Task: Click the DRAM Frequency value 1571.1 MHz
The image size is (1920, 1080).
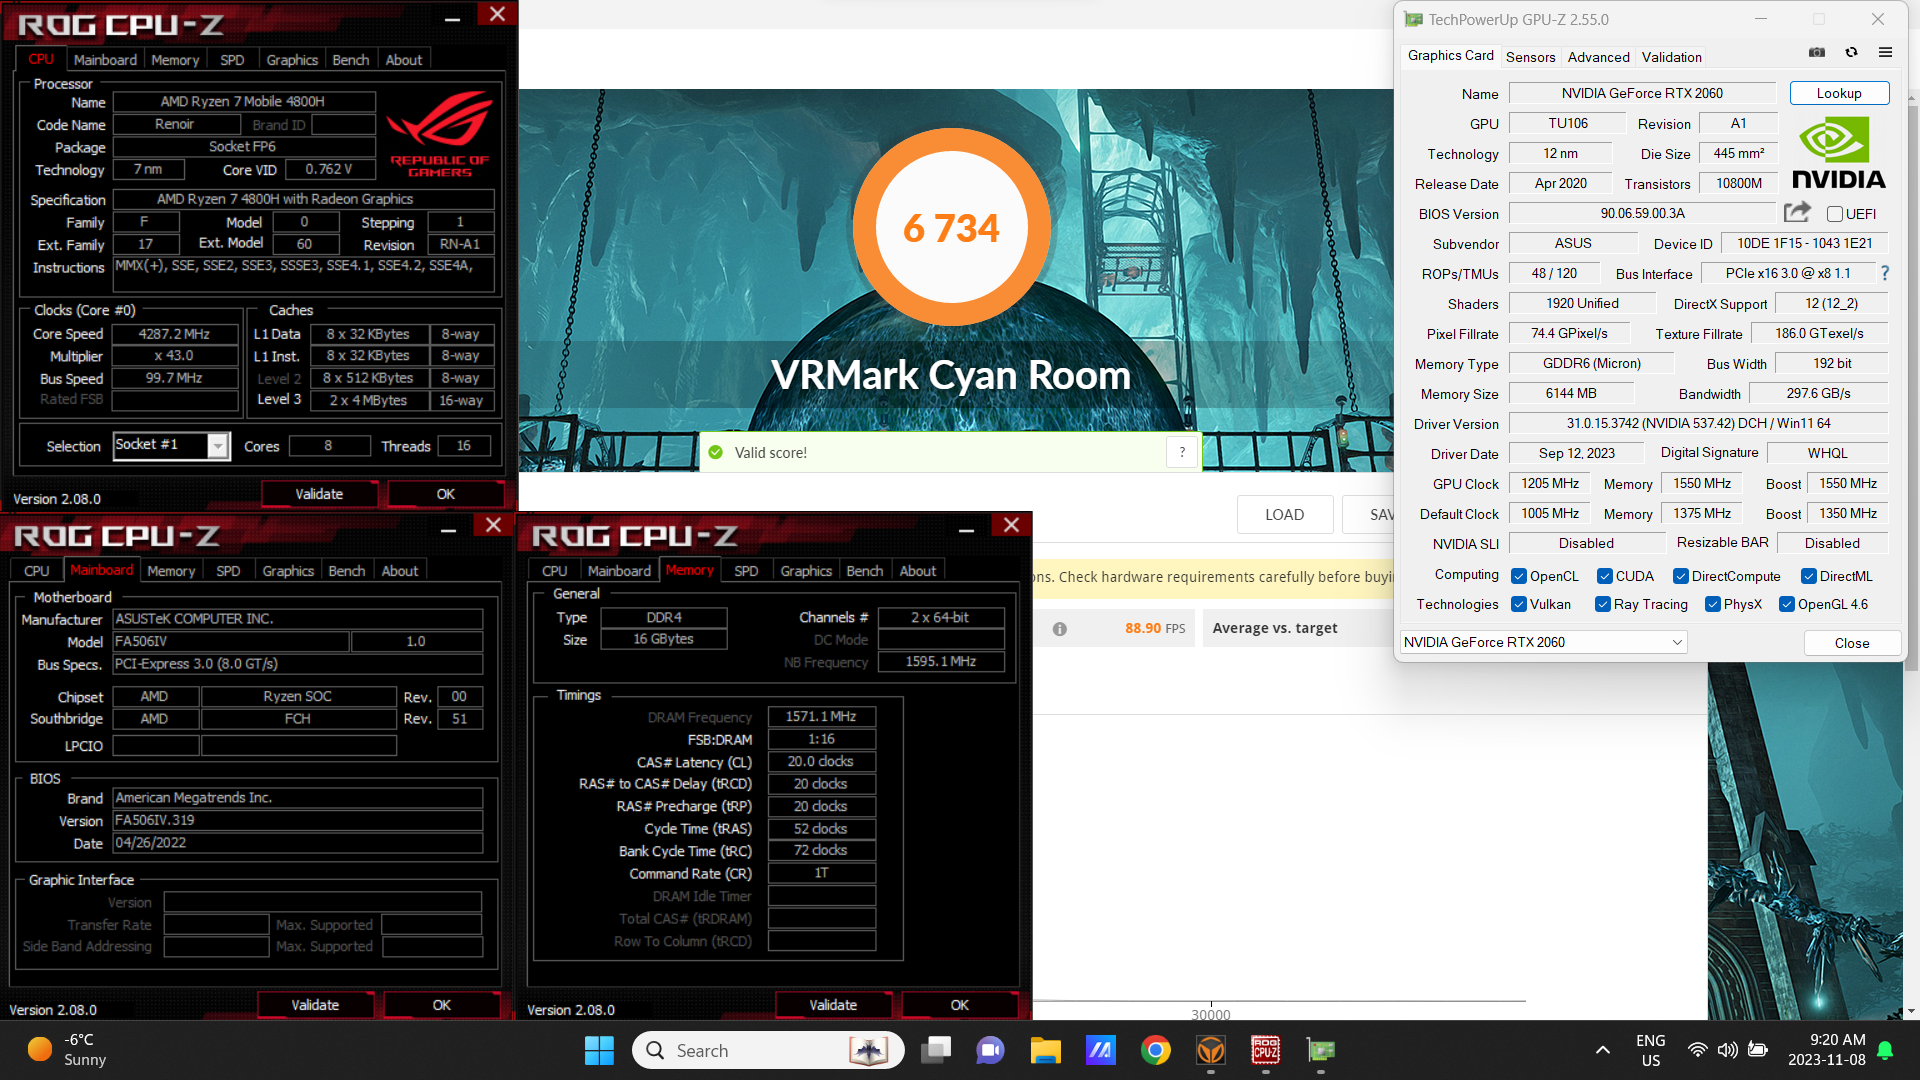Action: (821, 716)
